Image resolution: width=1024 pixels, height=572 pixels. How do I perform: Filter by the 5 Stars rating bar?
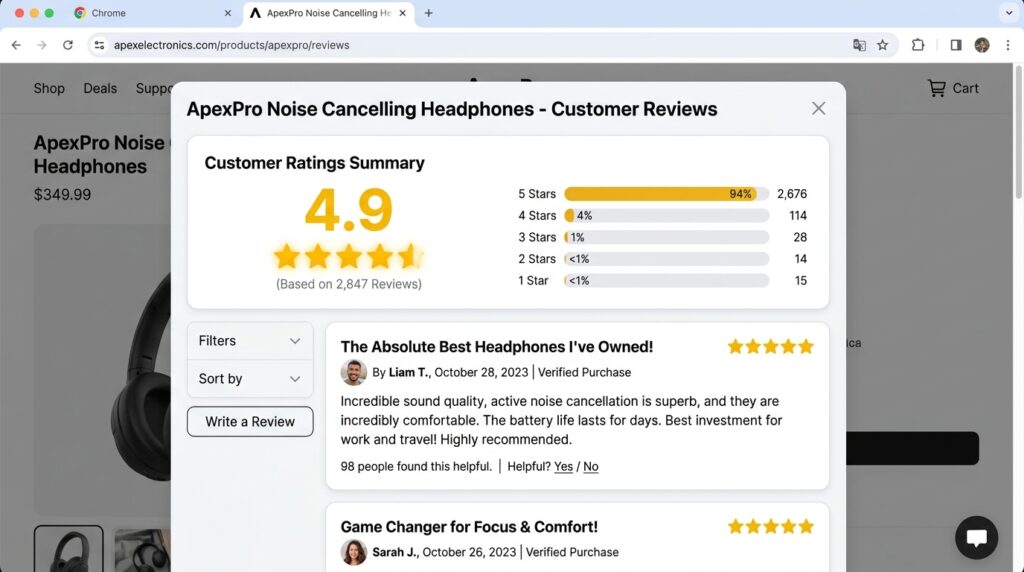pos(666,194)
